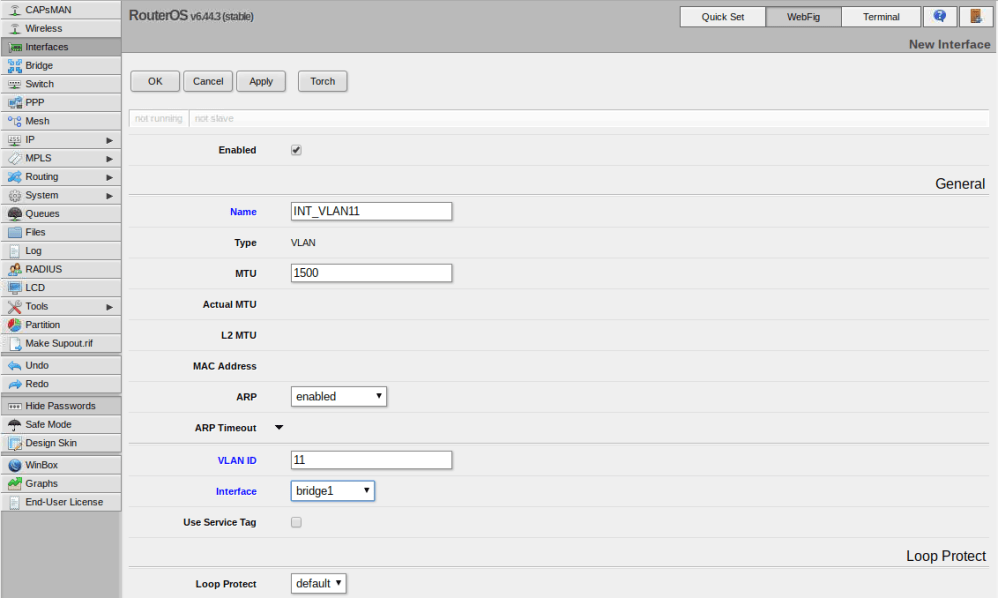Screen dimensions: 998x598
Task: Click the Undo arrow icon
Action: (15, 366)
